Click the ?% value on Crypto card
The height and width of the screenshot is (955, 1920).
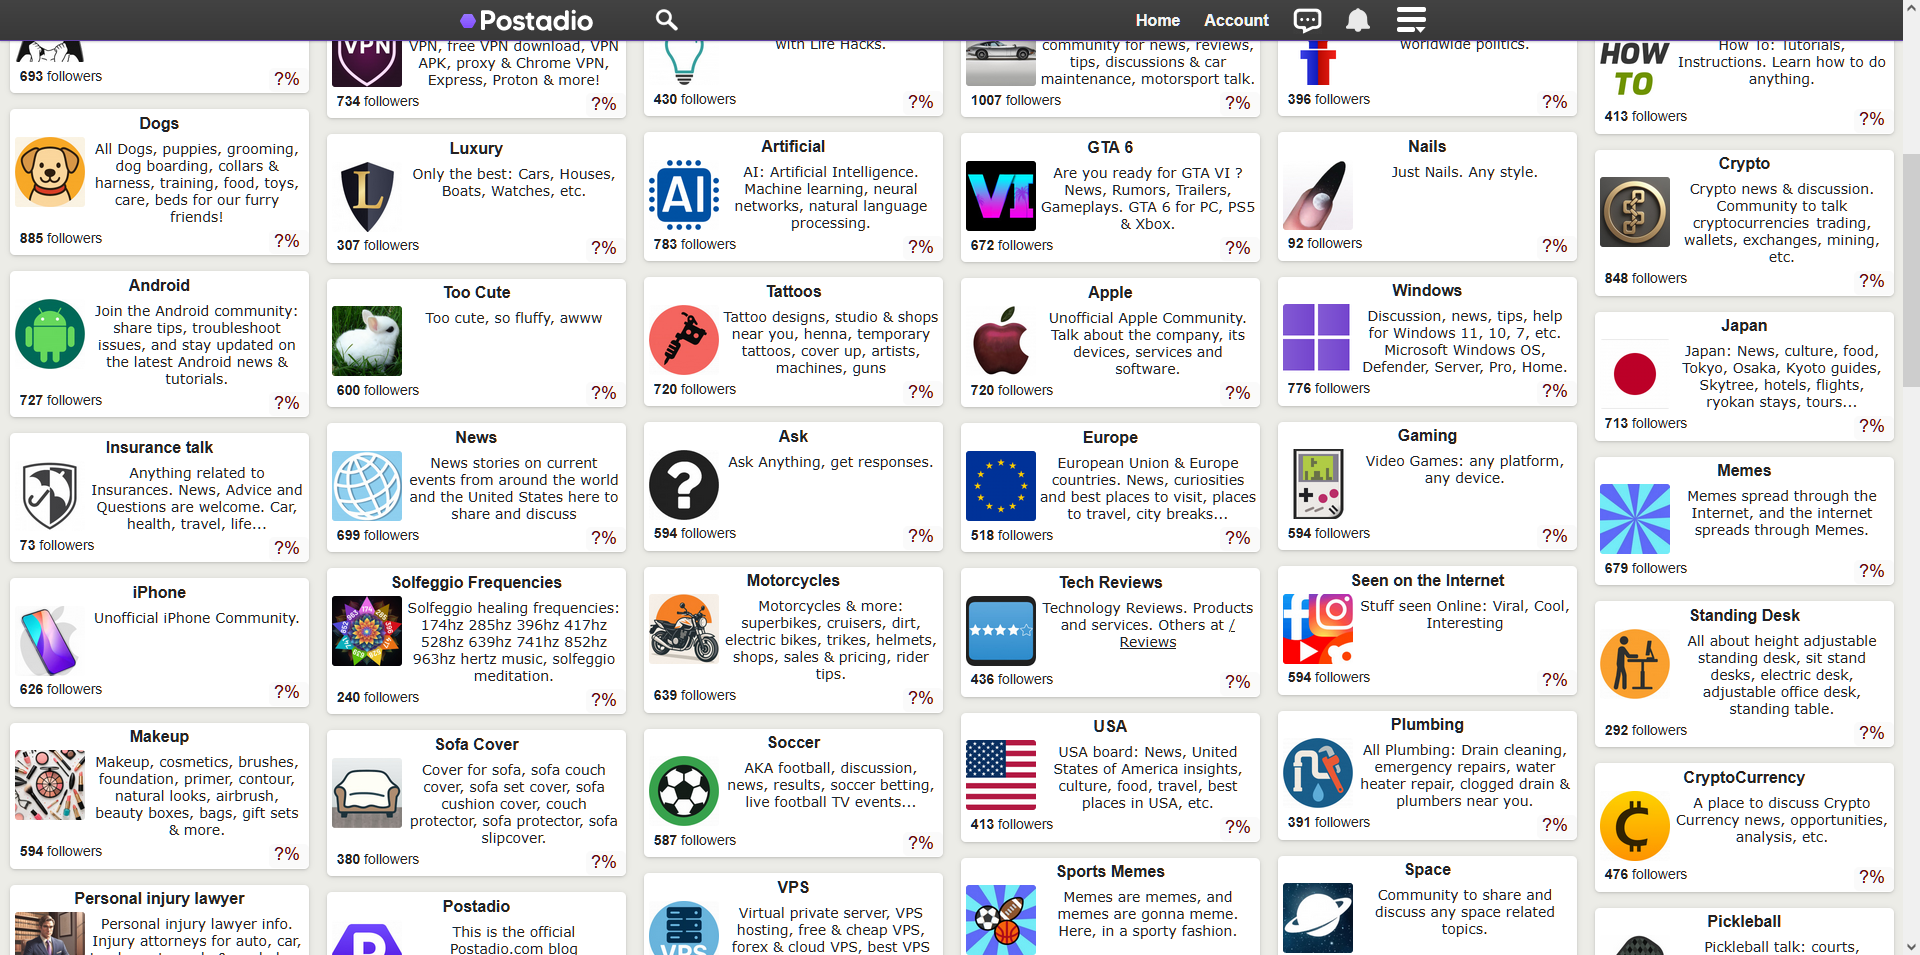pyautogui.click(x=1872, y=281)
